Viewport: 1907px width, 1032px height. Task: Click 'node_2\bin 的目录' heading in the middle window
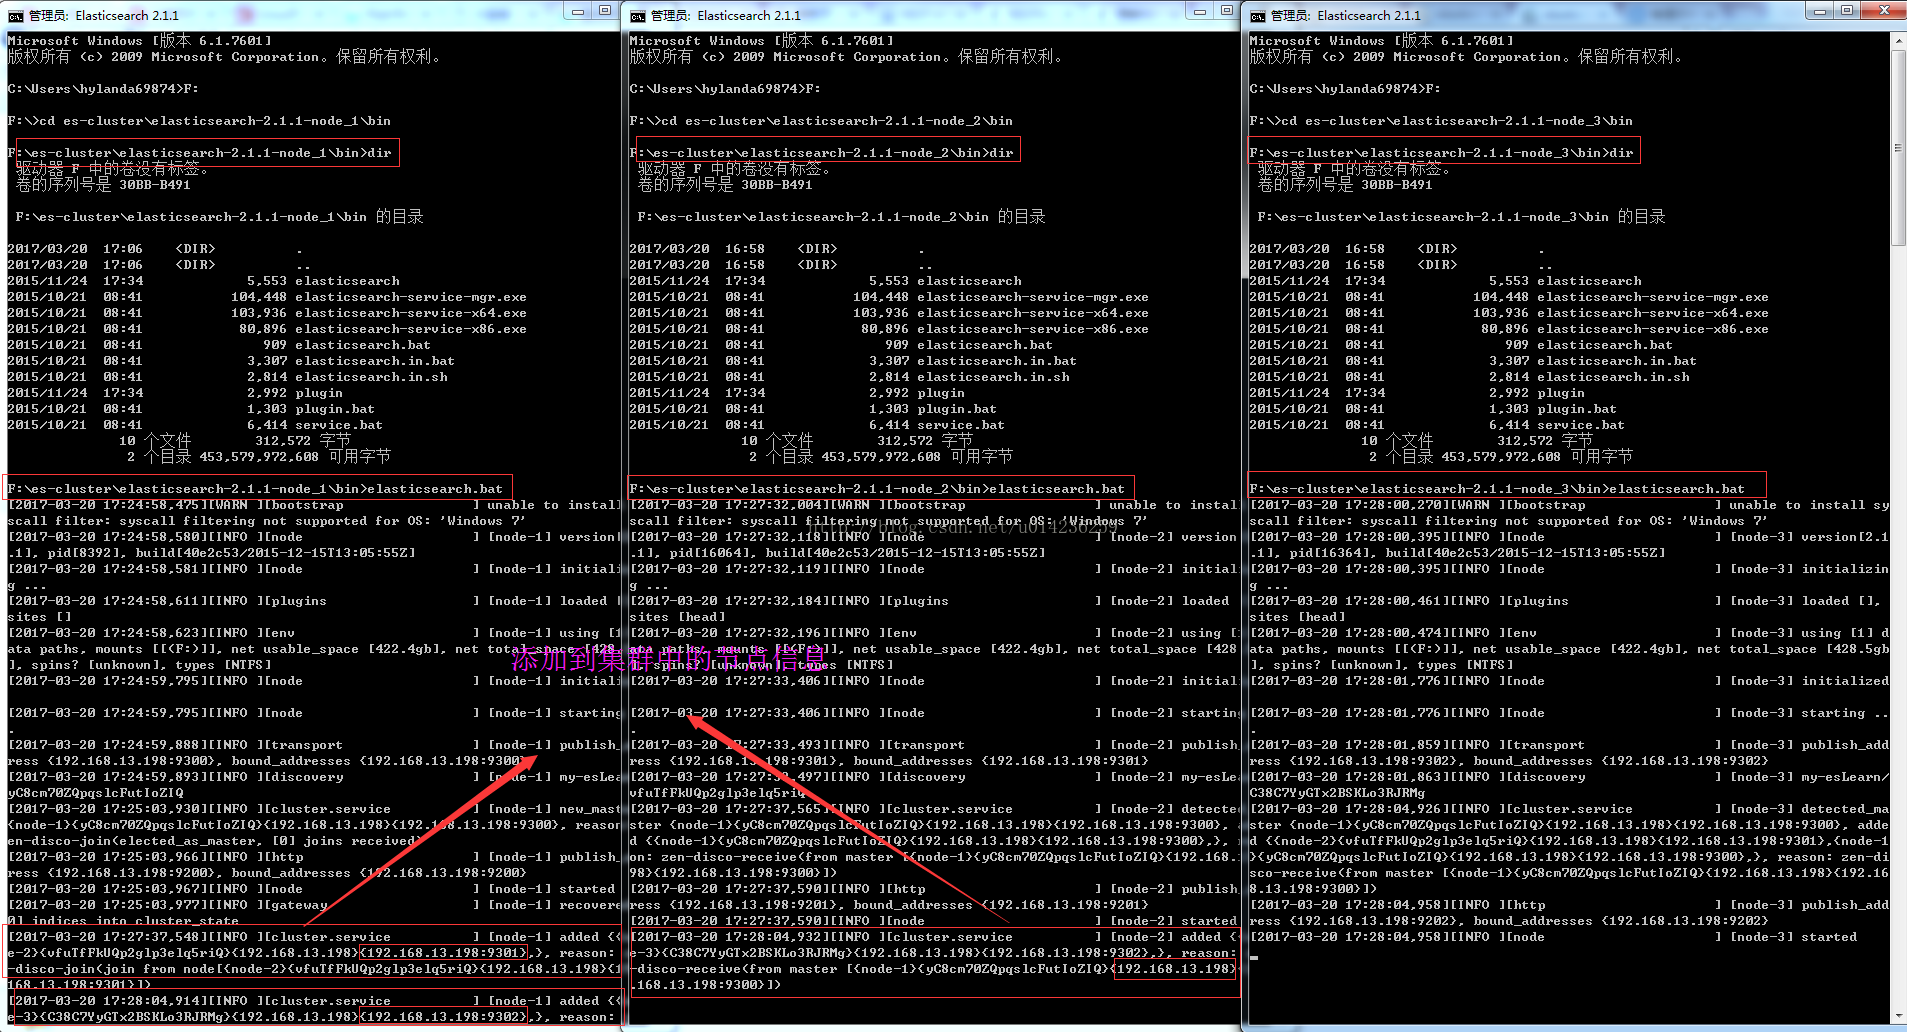[842, 217]
